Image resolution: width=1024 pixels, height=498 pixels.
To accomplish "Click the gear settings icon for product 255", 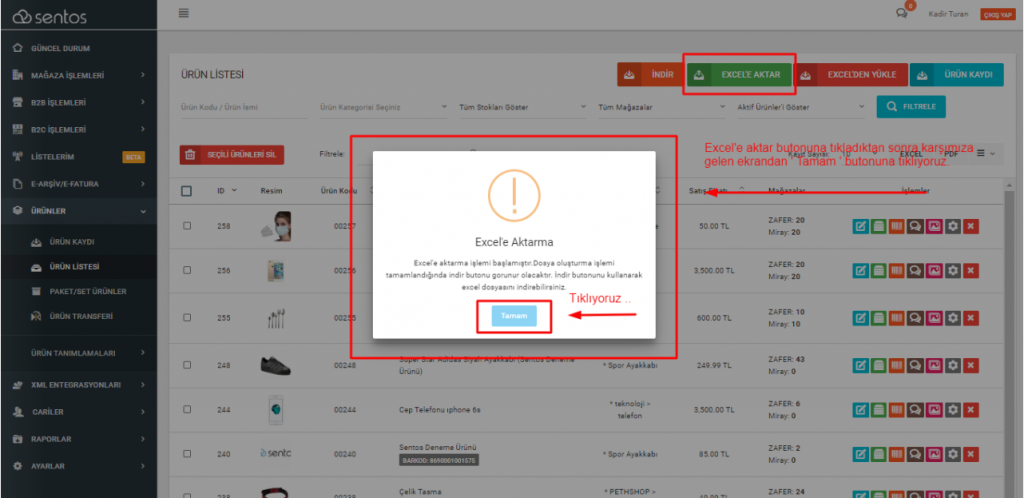I will tap(952, 317).
